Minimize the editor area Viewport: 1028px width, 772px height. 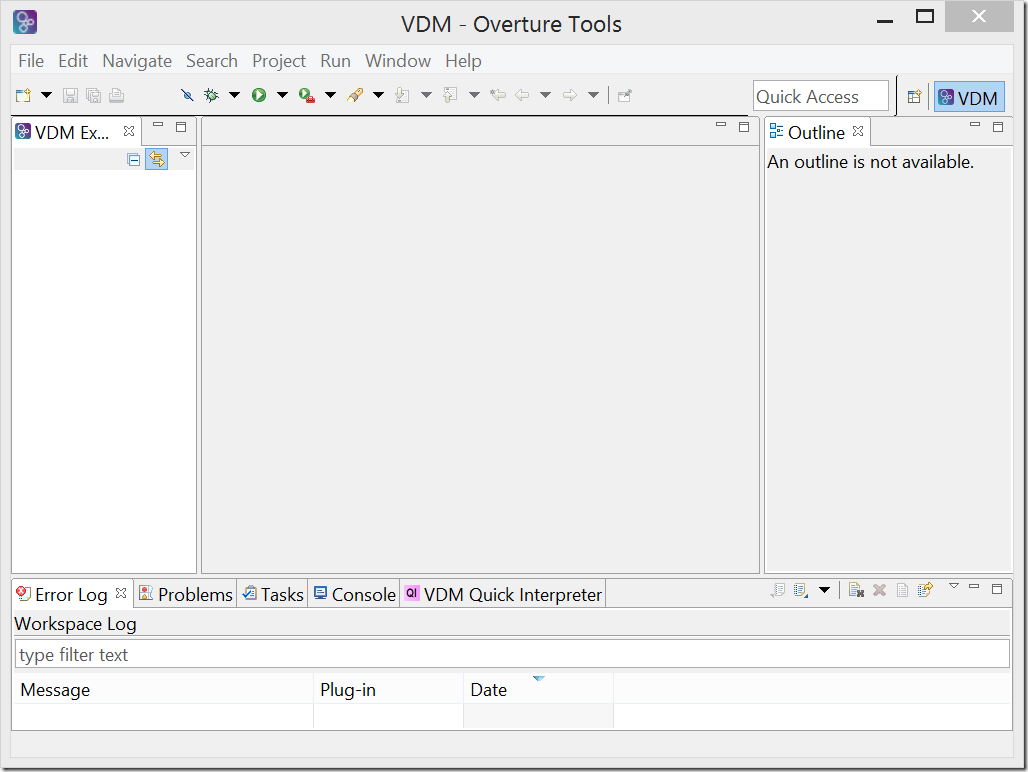(x=721, y=125)
